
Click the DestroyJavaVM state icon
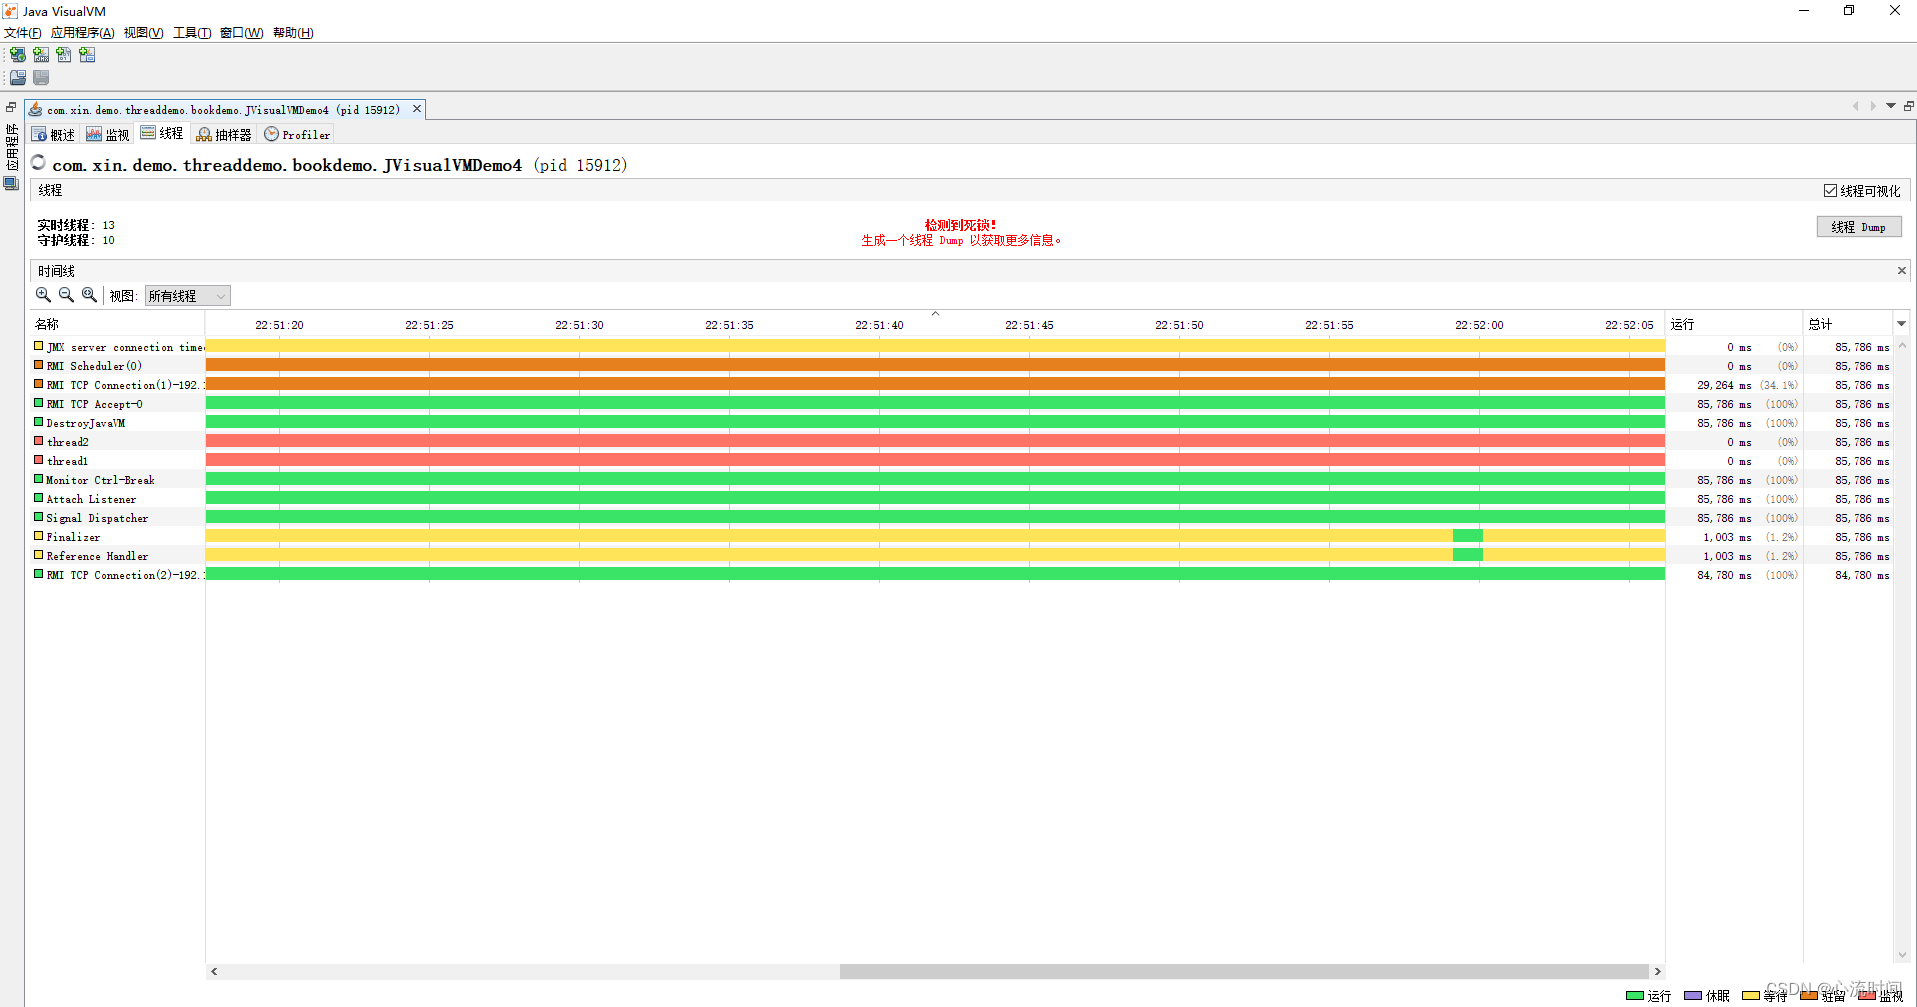pos(39,422)
